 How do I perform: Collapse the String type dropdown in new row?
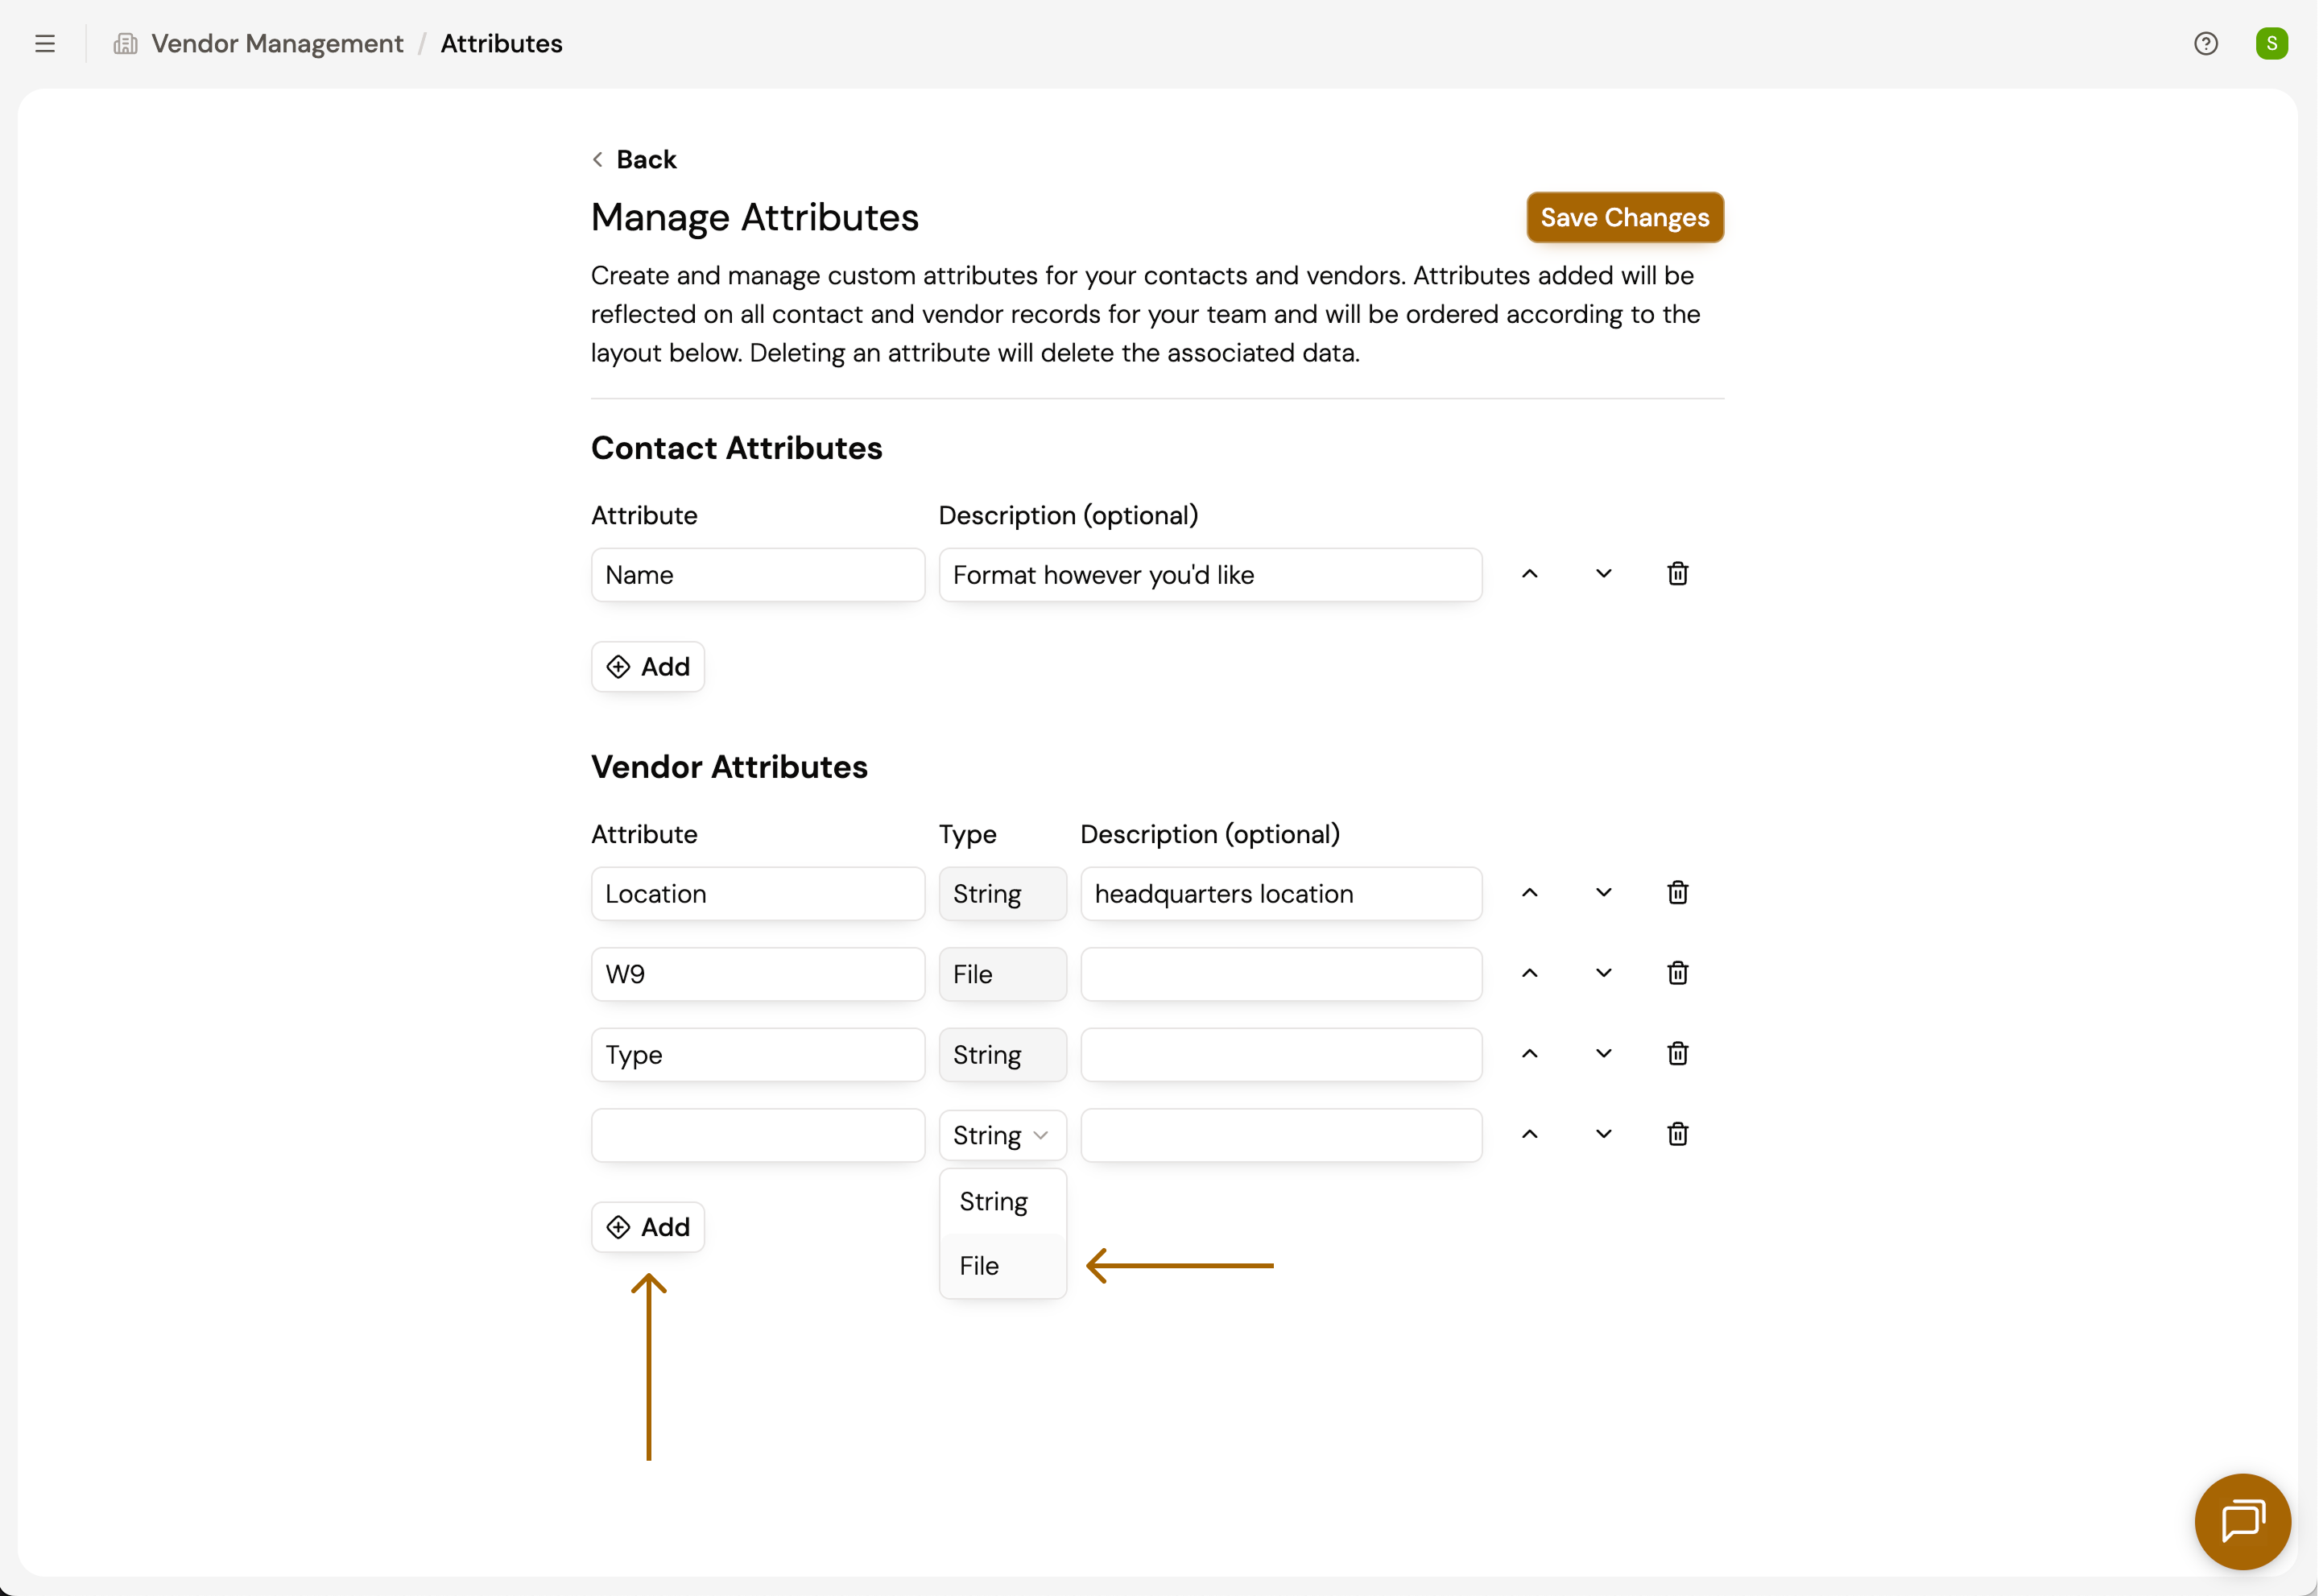(x=1002, y=1135)
